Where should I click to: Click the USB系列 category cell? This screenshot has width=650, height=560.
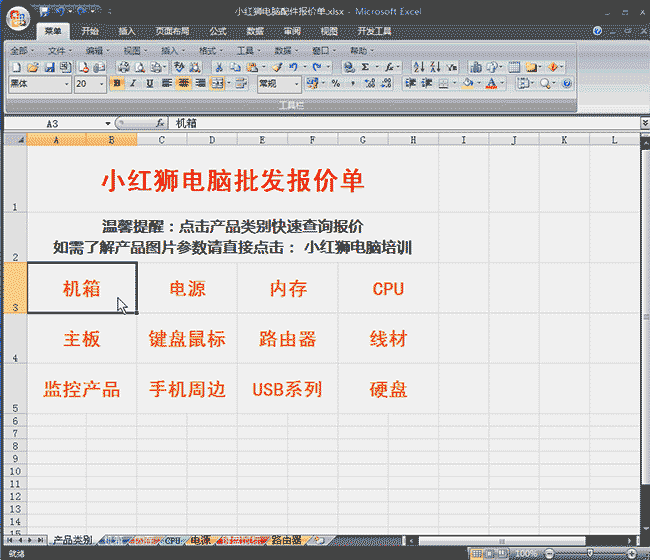click(x=288, y=389)
